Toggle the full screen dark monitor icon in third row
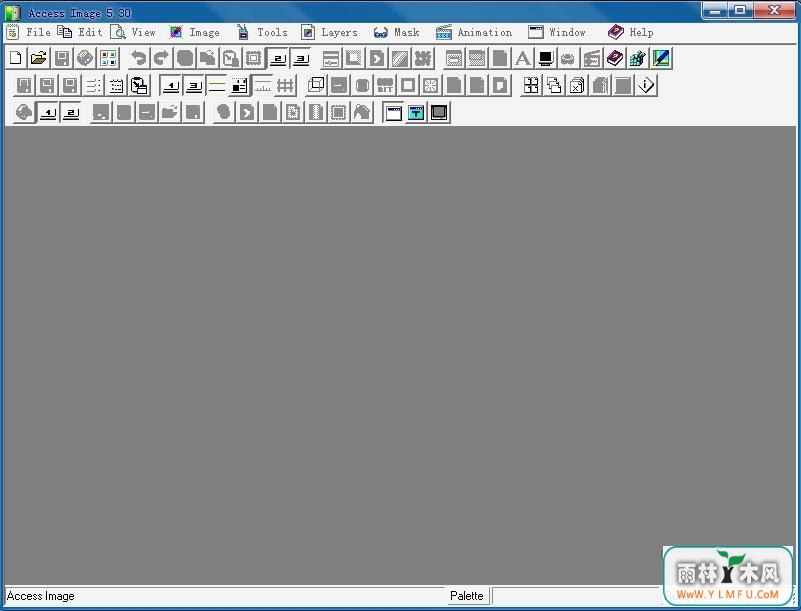Image resolution: width=801 pixels, height=611 pixels. click(439, 112)
